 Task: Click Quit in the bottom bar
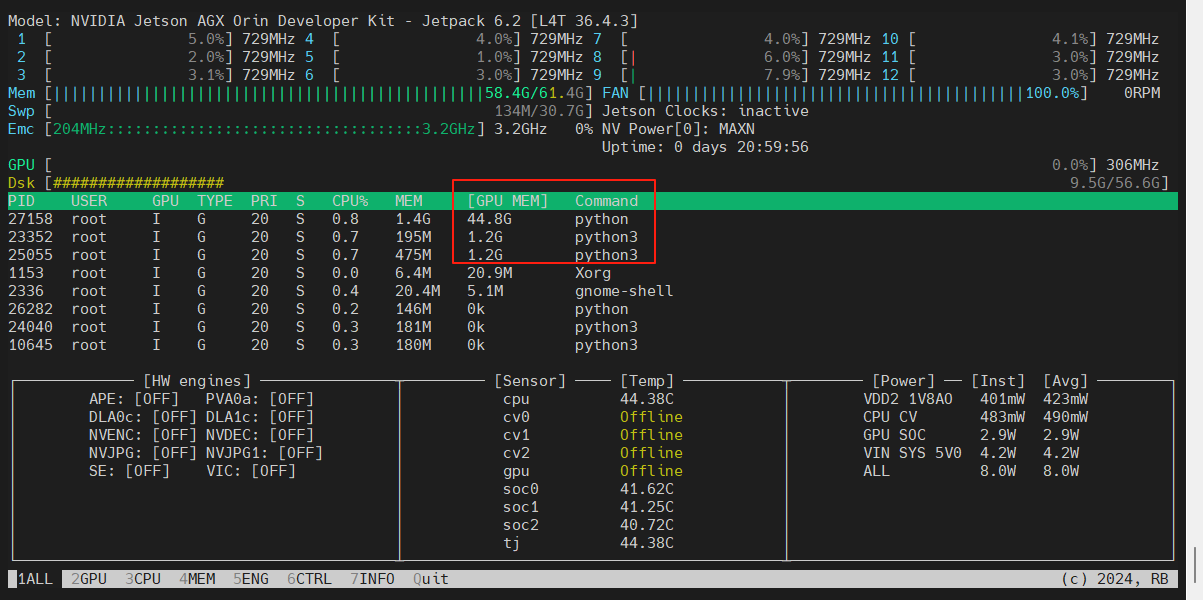click(431, 579)
